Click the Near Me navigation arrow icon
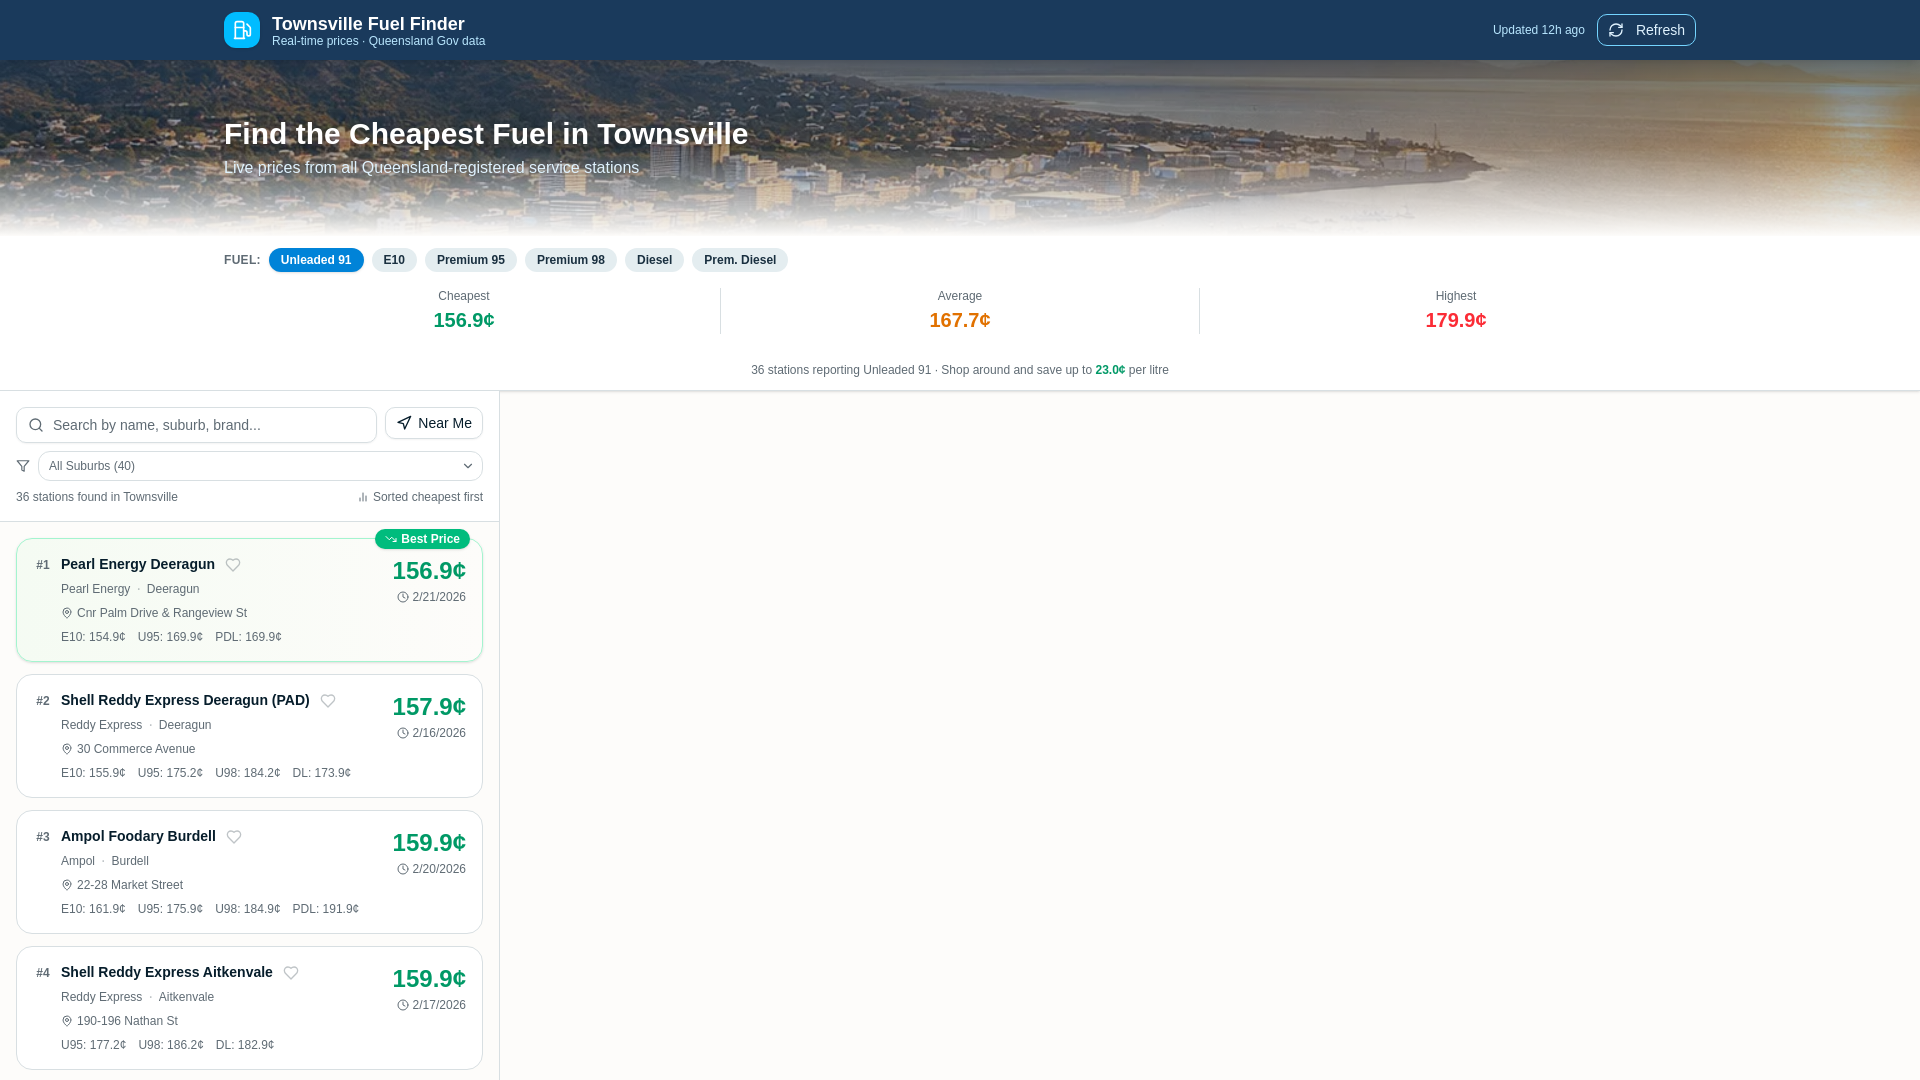The image size is (1920, 1080). pyautogui.click(x=404, y=423)
